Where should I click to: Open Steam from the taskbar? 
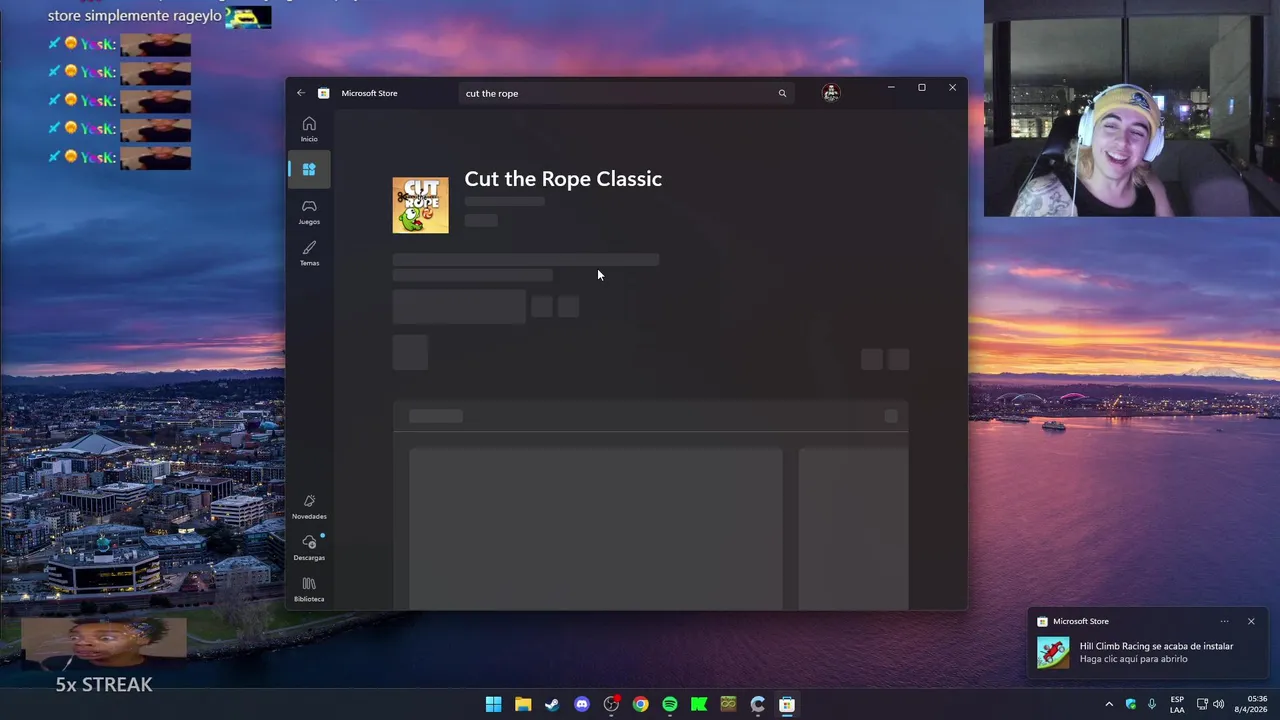[552, 704]
